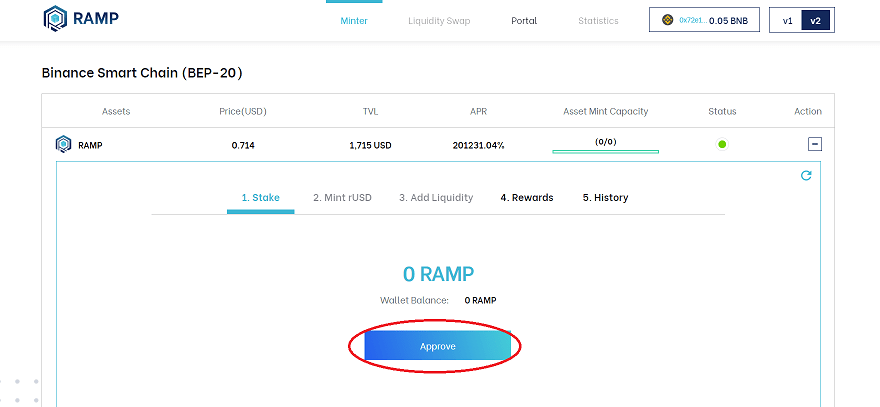The width and height of the screenshot is (880, 407).
Task: Refresh the stake panel with the refresh icon
Action: click(x=806, y=176)
